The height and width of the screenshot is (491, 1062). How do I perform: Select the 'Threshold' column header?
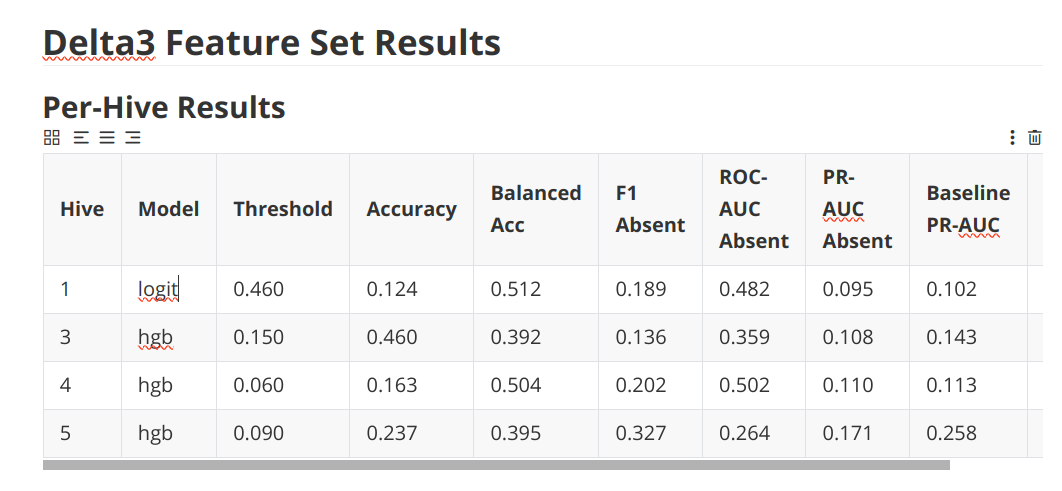tap(283, 209)
